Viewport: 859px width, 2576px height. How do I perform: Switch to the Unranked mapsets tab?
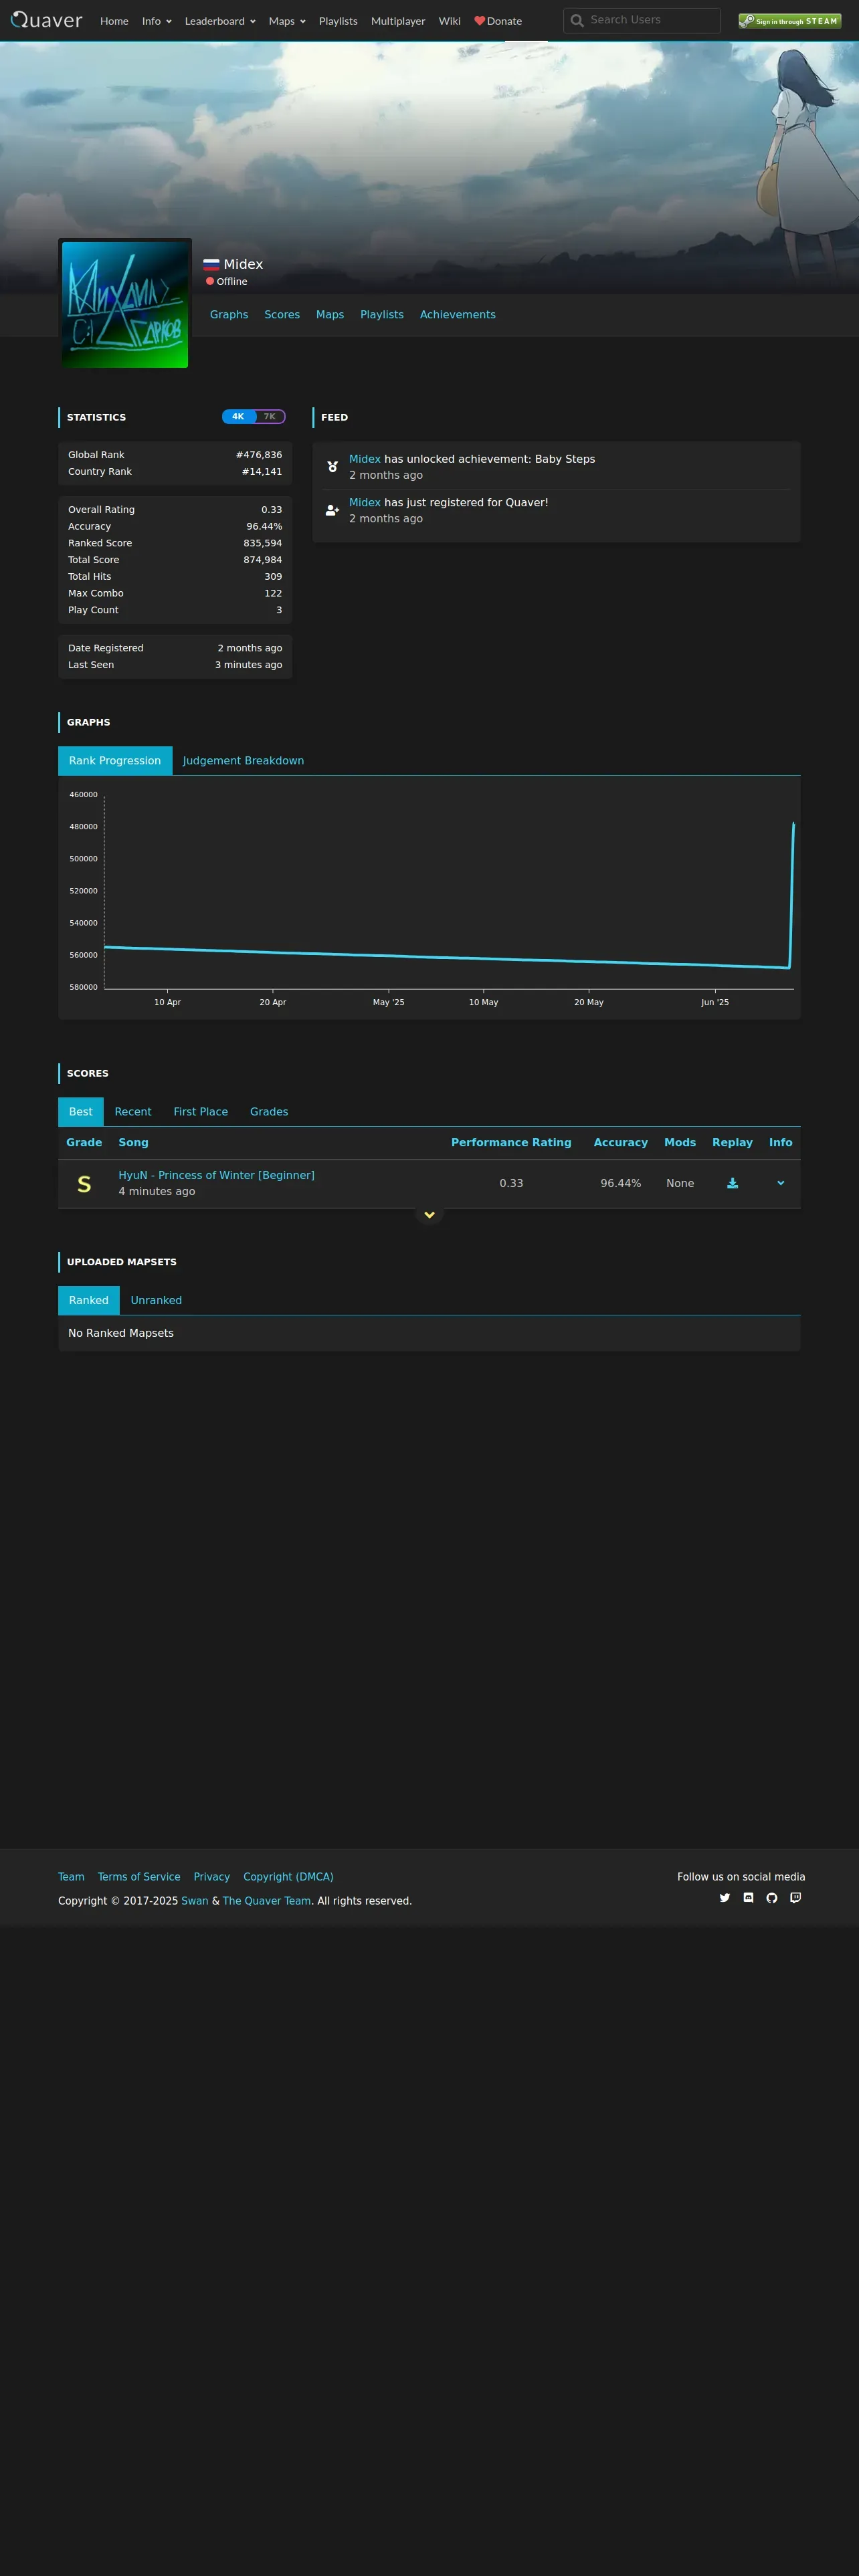156,1301
